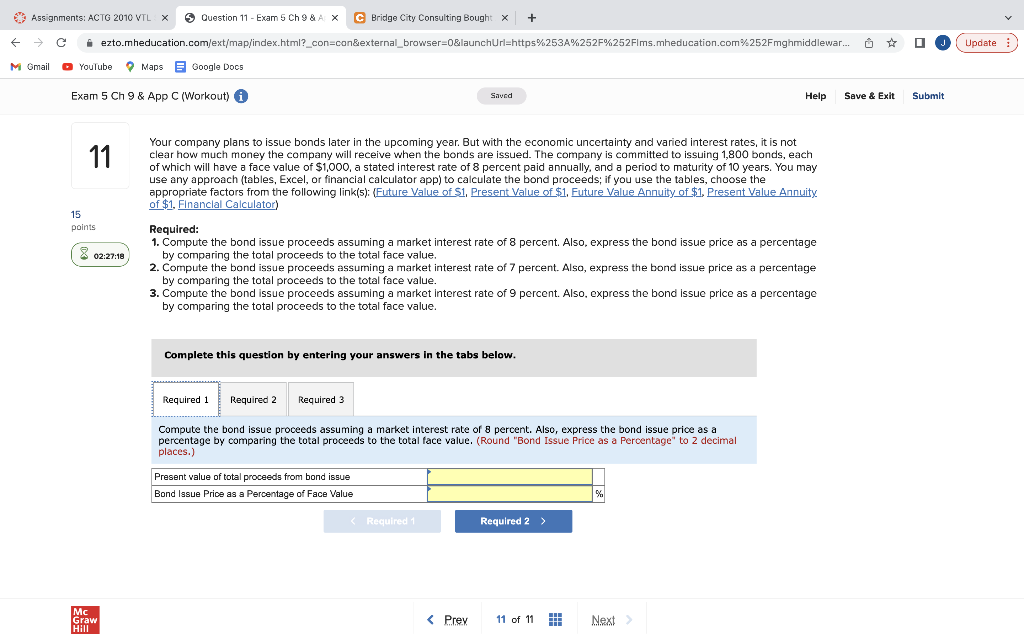Image resolution: width=1024 pixels, height=640 pixels.
Task: Open Maps bookmark
Action: 144,67
